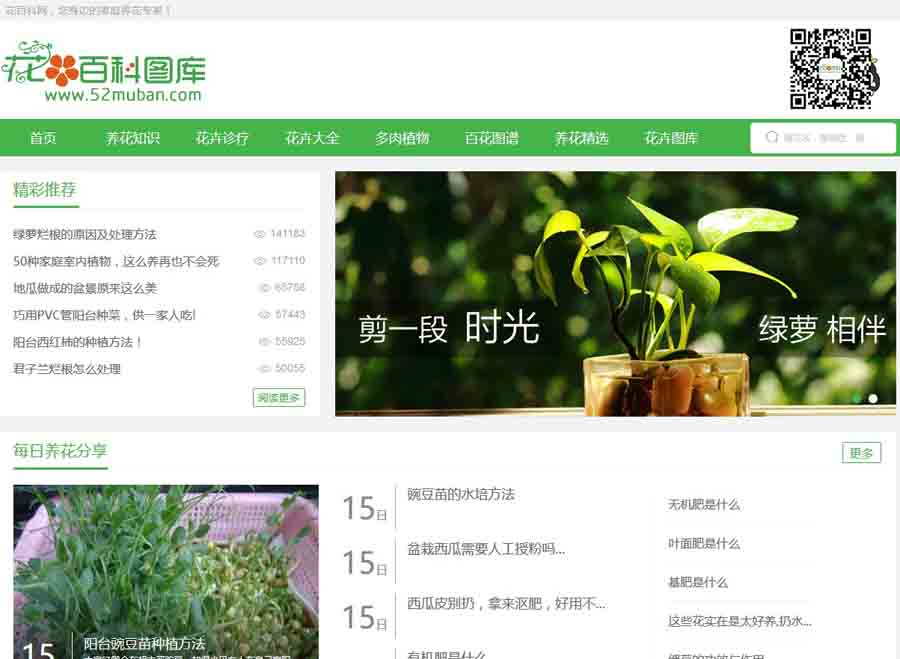The width and height of the screenshot is (900, 659).
Task: Go to the 养花精选 nav section
Action: coord(581,138)
